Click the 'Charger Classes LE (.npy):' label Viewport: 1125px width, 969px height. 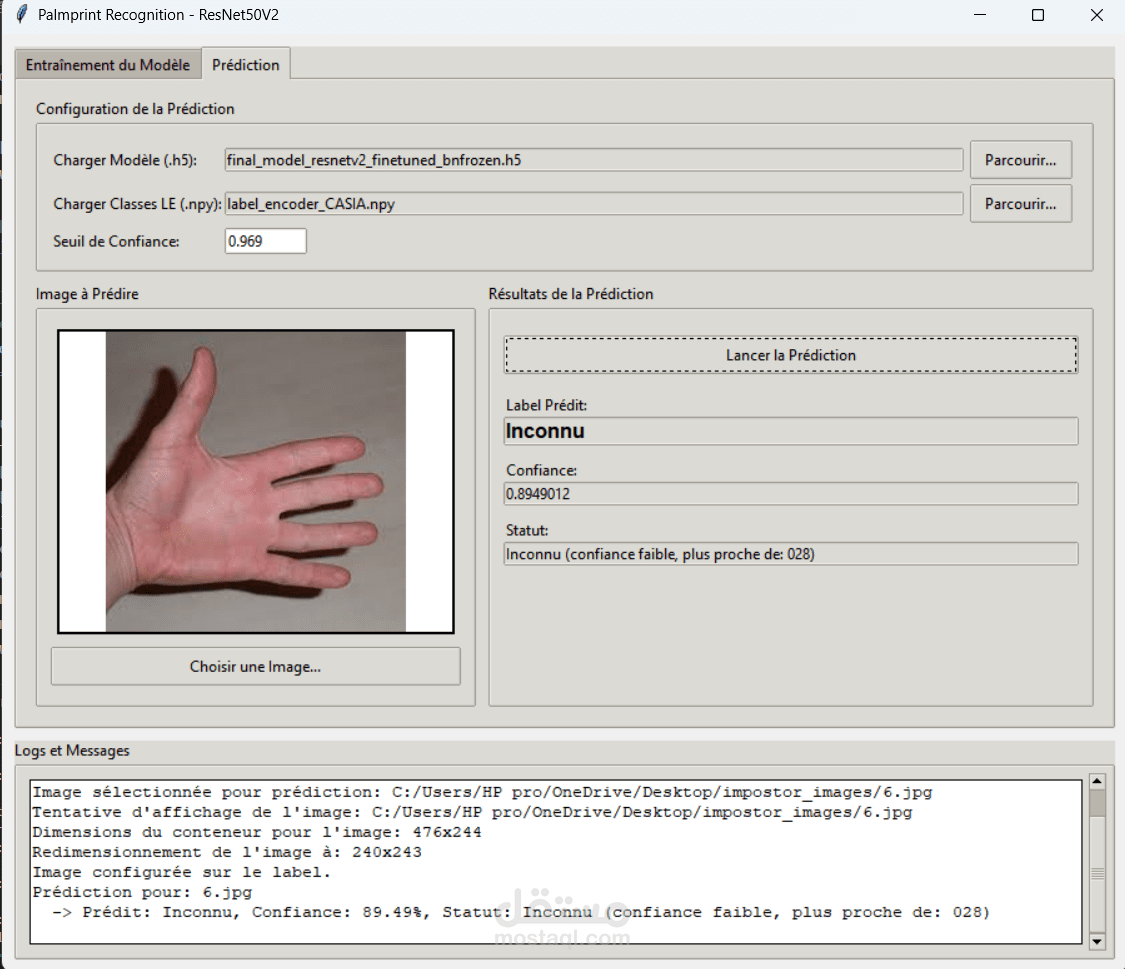point(137,204)
